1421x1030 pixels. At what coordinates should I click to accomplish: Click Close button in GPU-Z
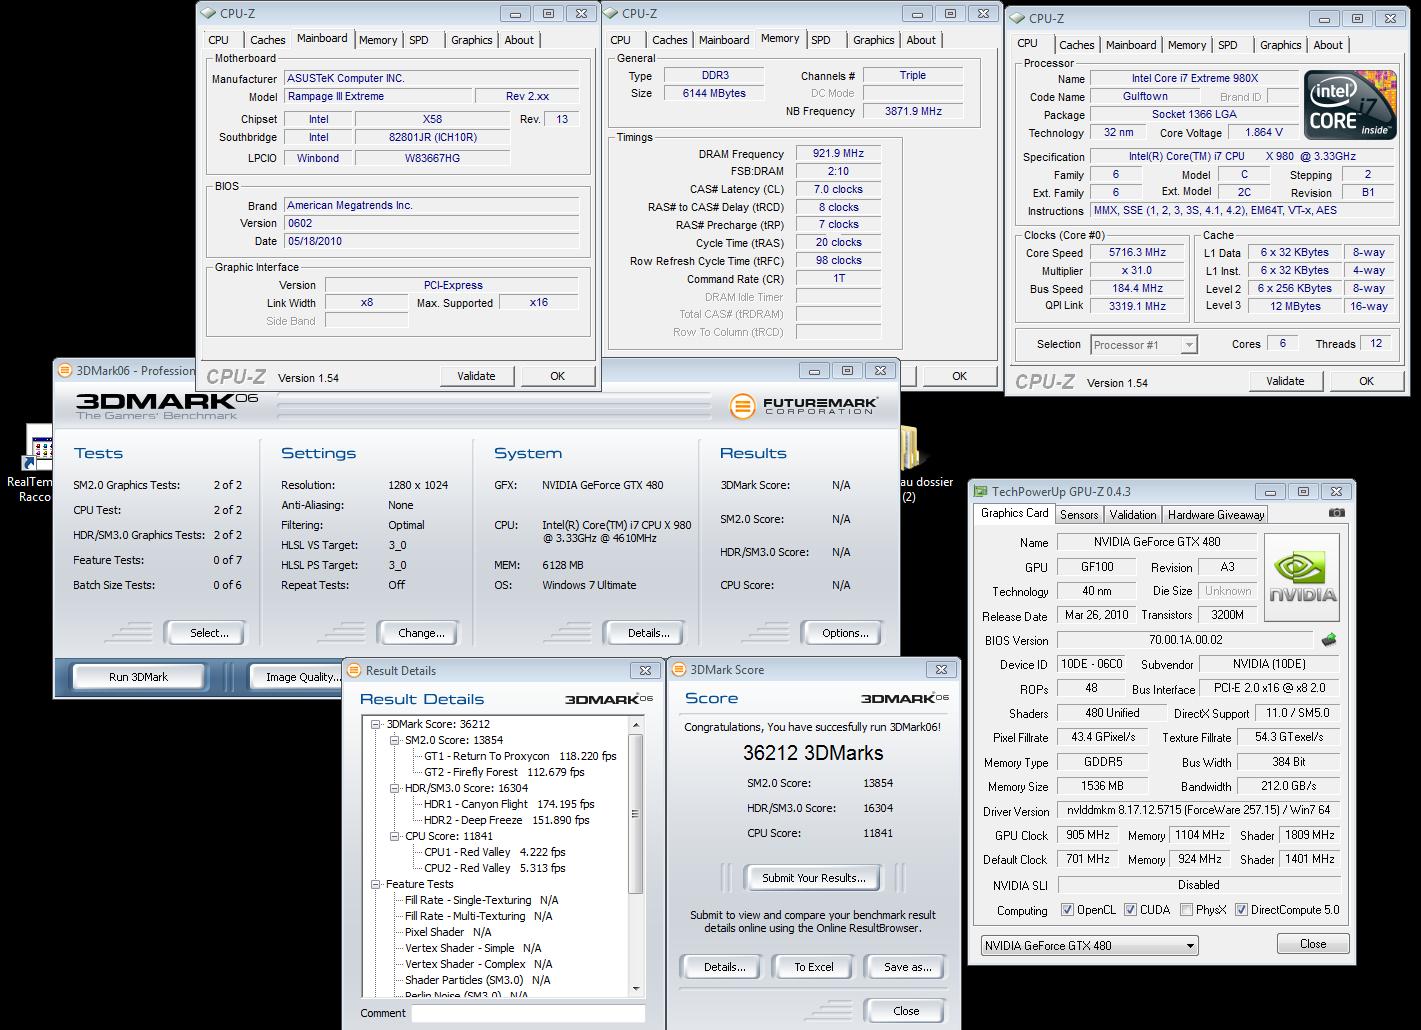coord(1313,944)
